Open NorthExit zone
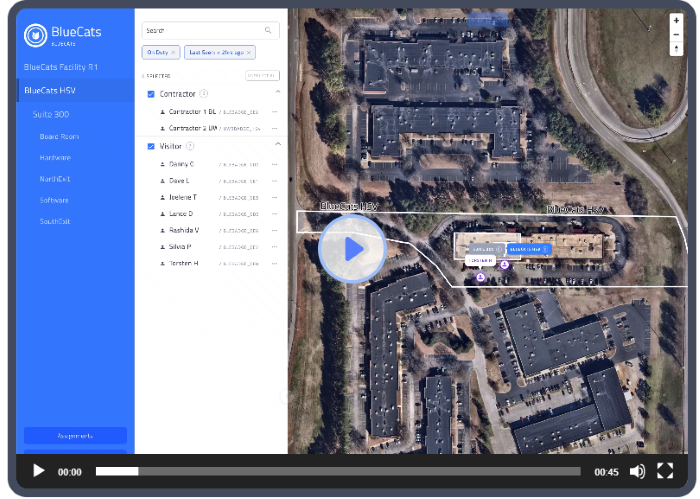 point(54,179)
